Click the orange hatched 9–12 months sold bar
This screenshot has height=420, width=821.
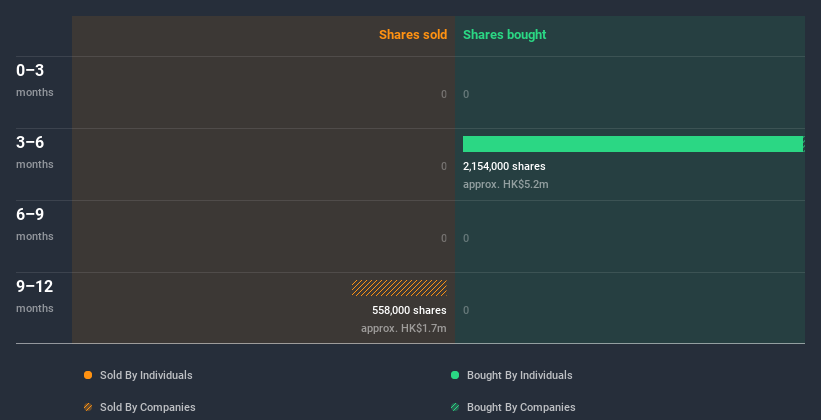pyautogui.click(x=399, y=288)
